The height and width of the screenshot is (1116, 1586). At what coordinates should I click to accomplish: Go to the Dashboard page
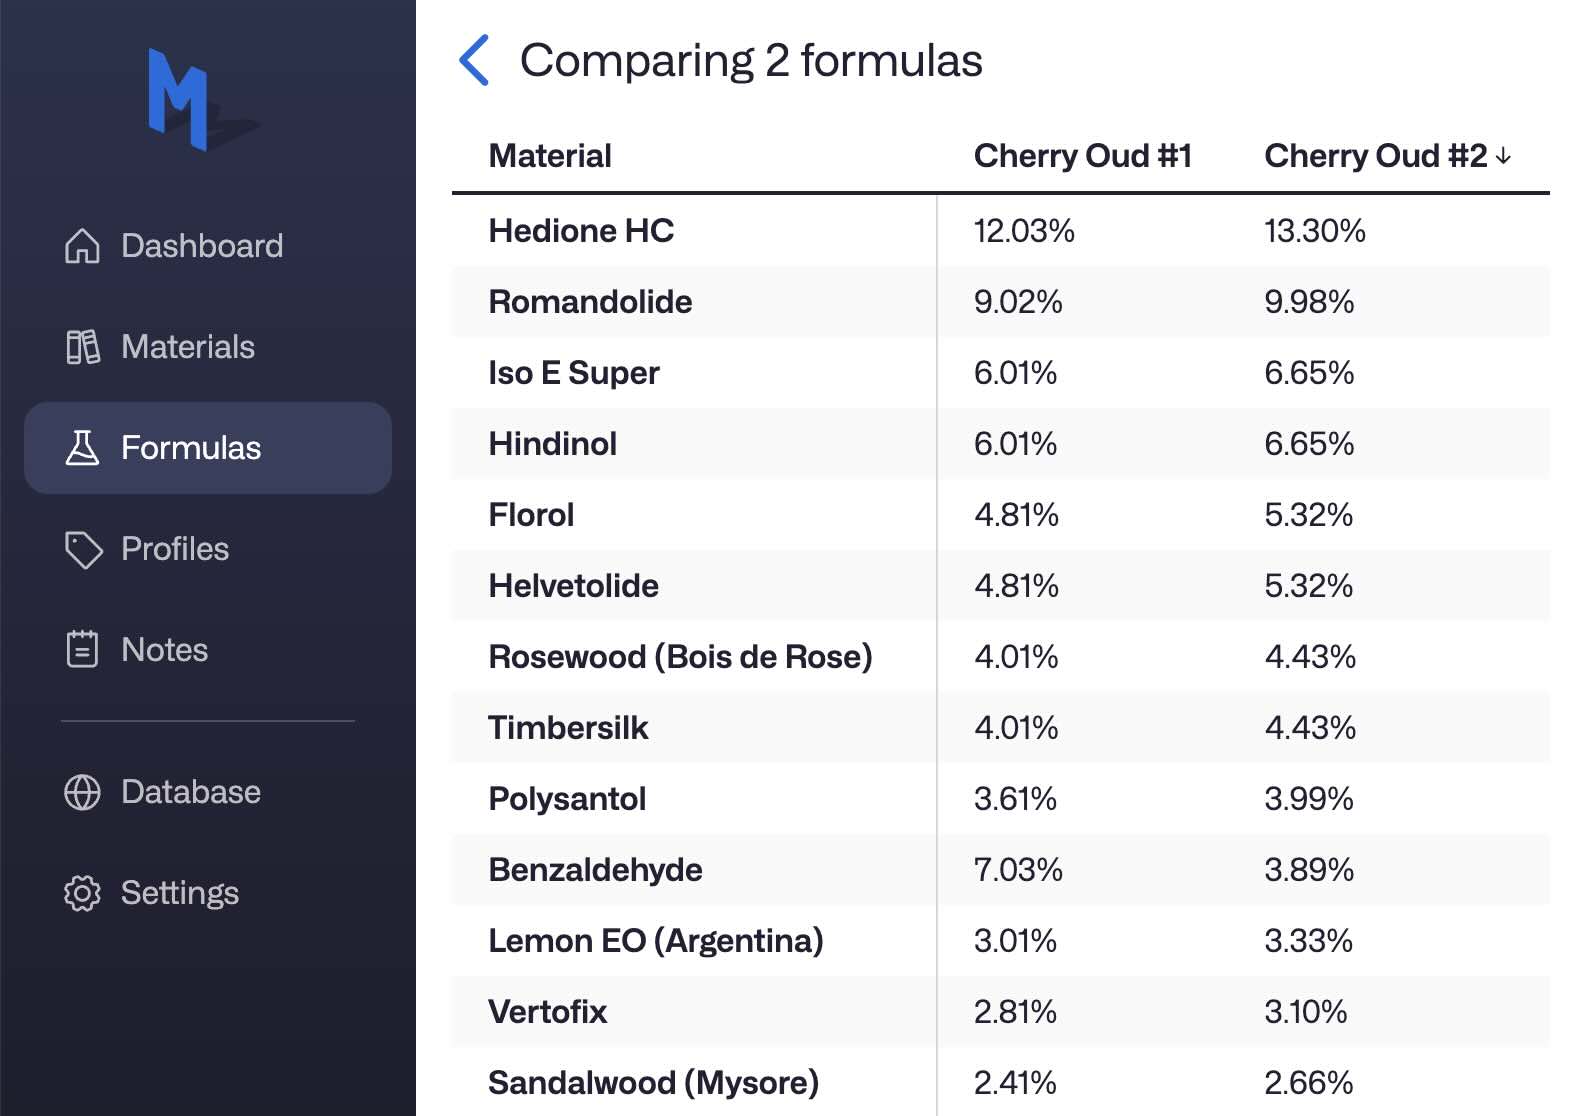pos(201,245)
